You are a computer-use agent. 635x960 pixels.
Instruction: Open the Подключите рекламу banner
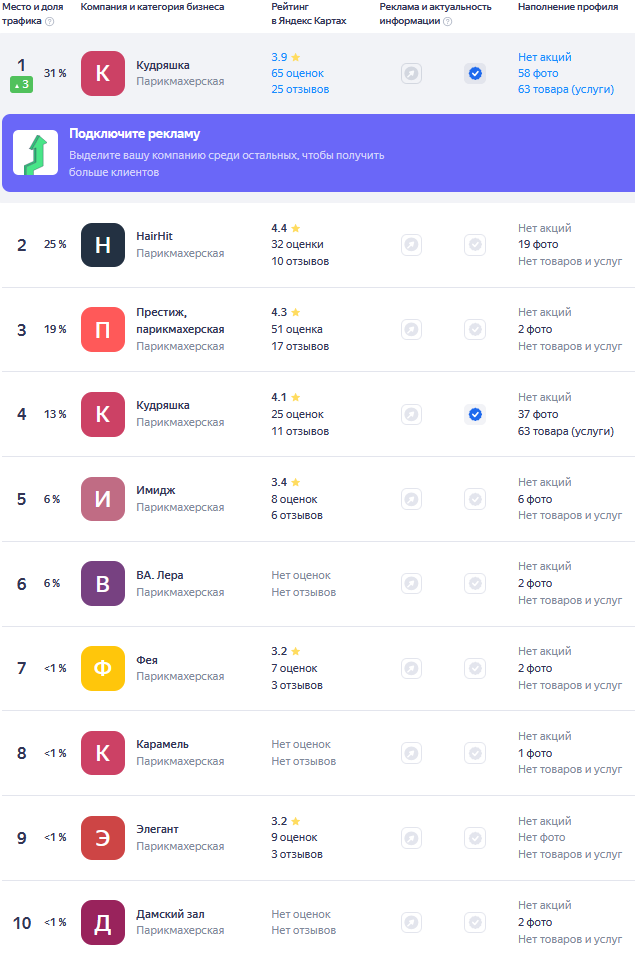(x=318, y=153)
